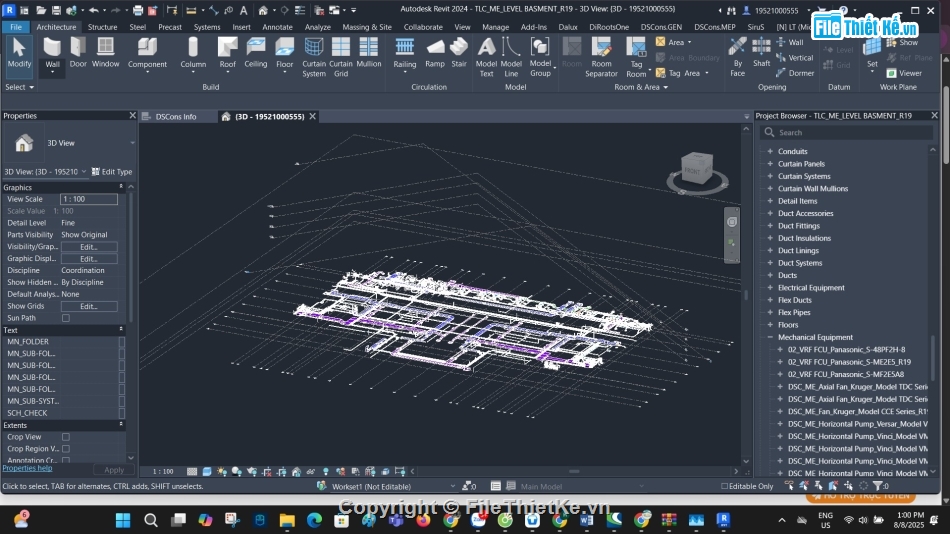Select the Shaft opening tool
950x534 pixels.
click(x=761, y=53)
